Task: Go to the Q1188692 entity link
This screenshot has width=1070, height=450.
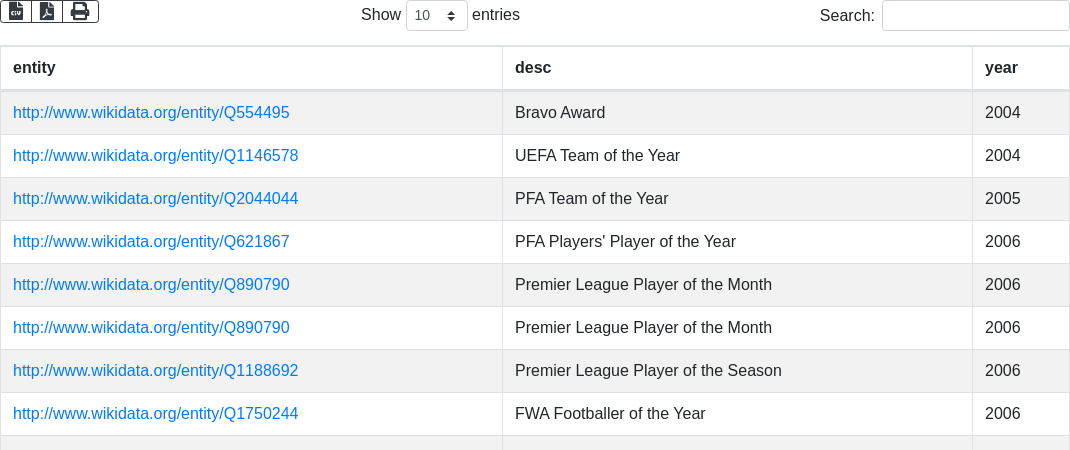Action: tap(155, 371)
